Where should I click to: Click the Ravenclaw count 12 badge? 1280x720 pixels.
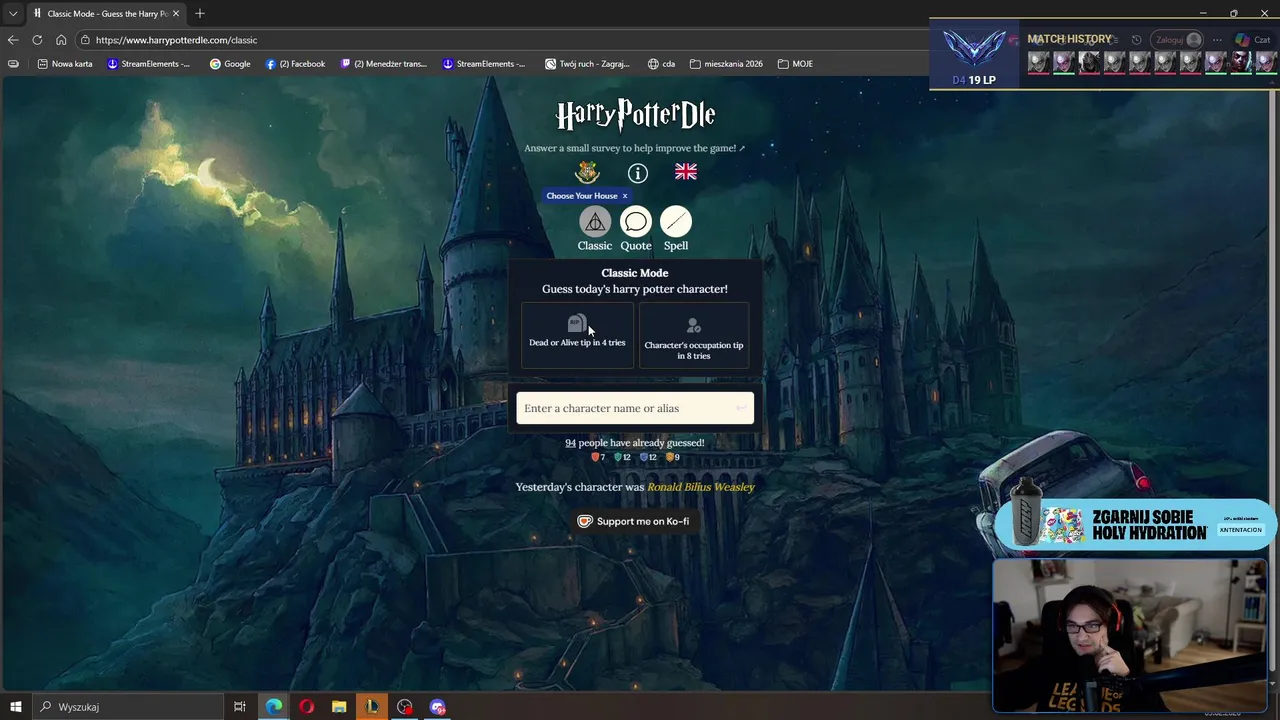(x=648, y=457)
